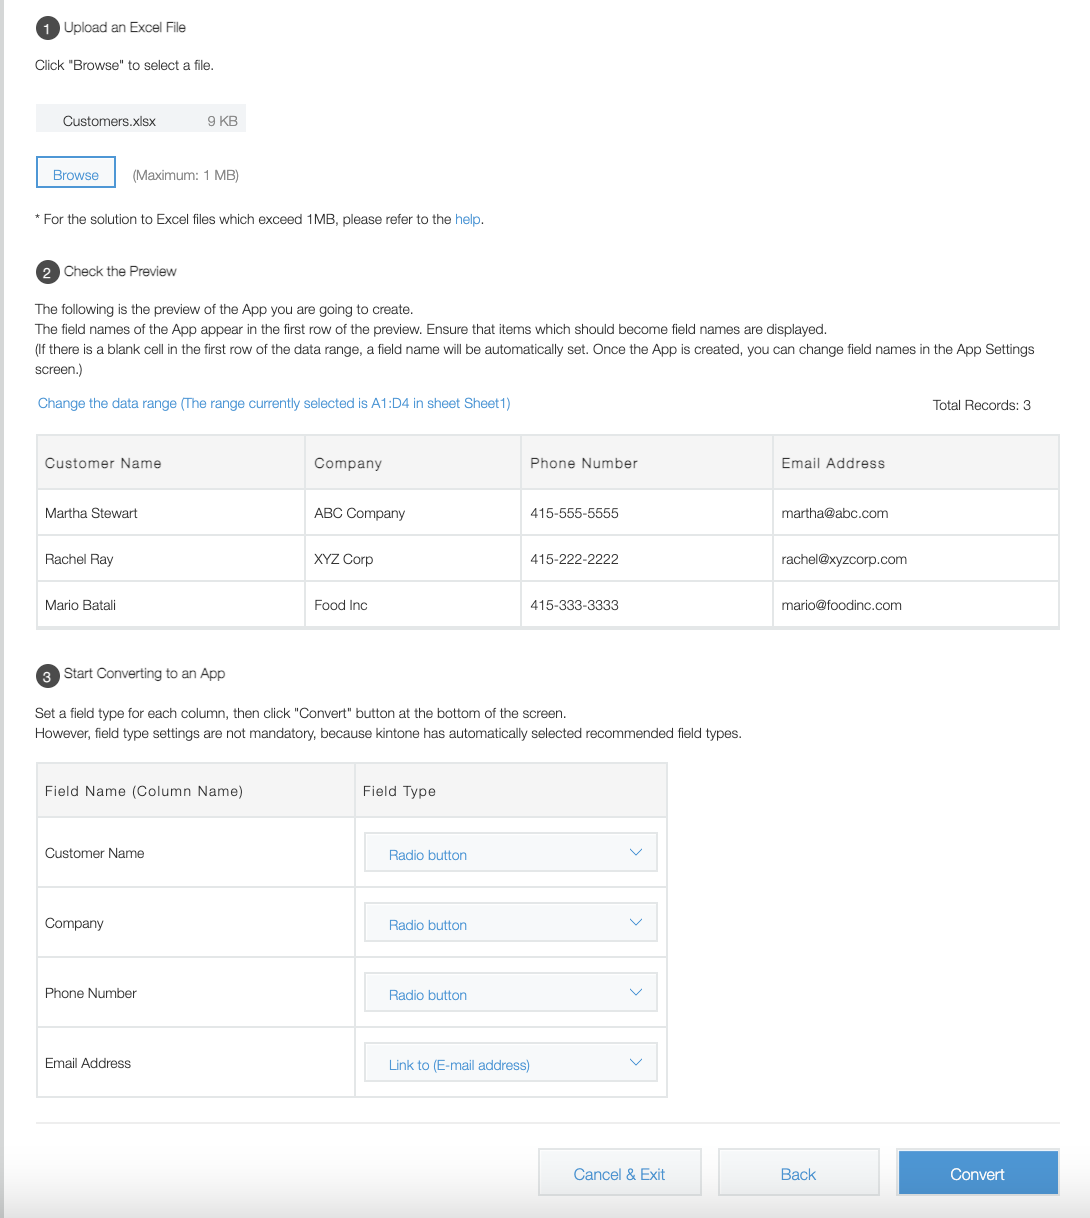Open Customer Name field type dropdown

(510, 853)
